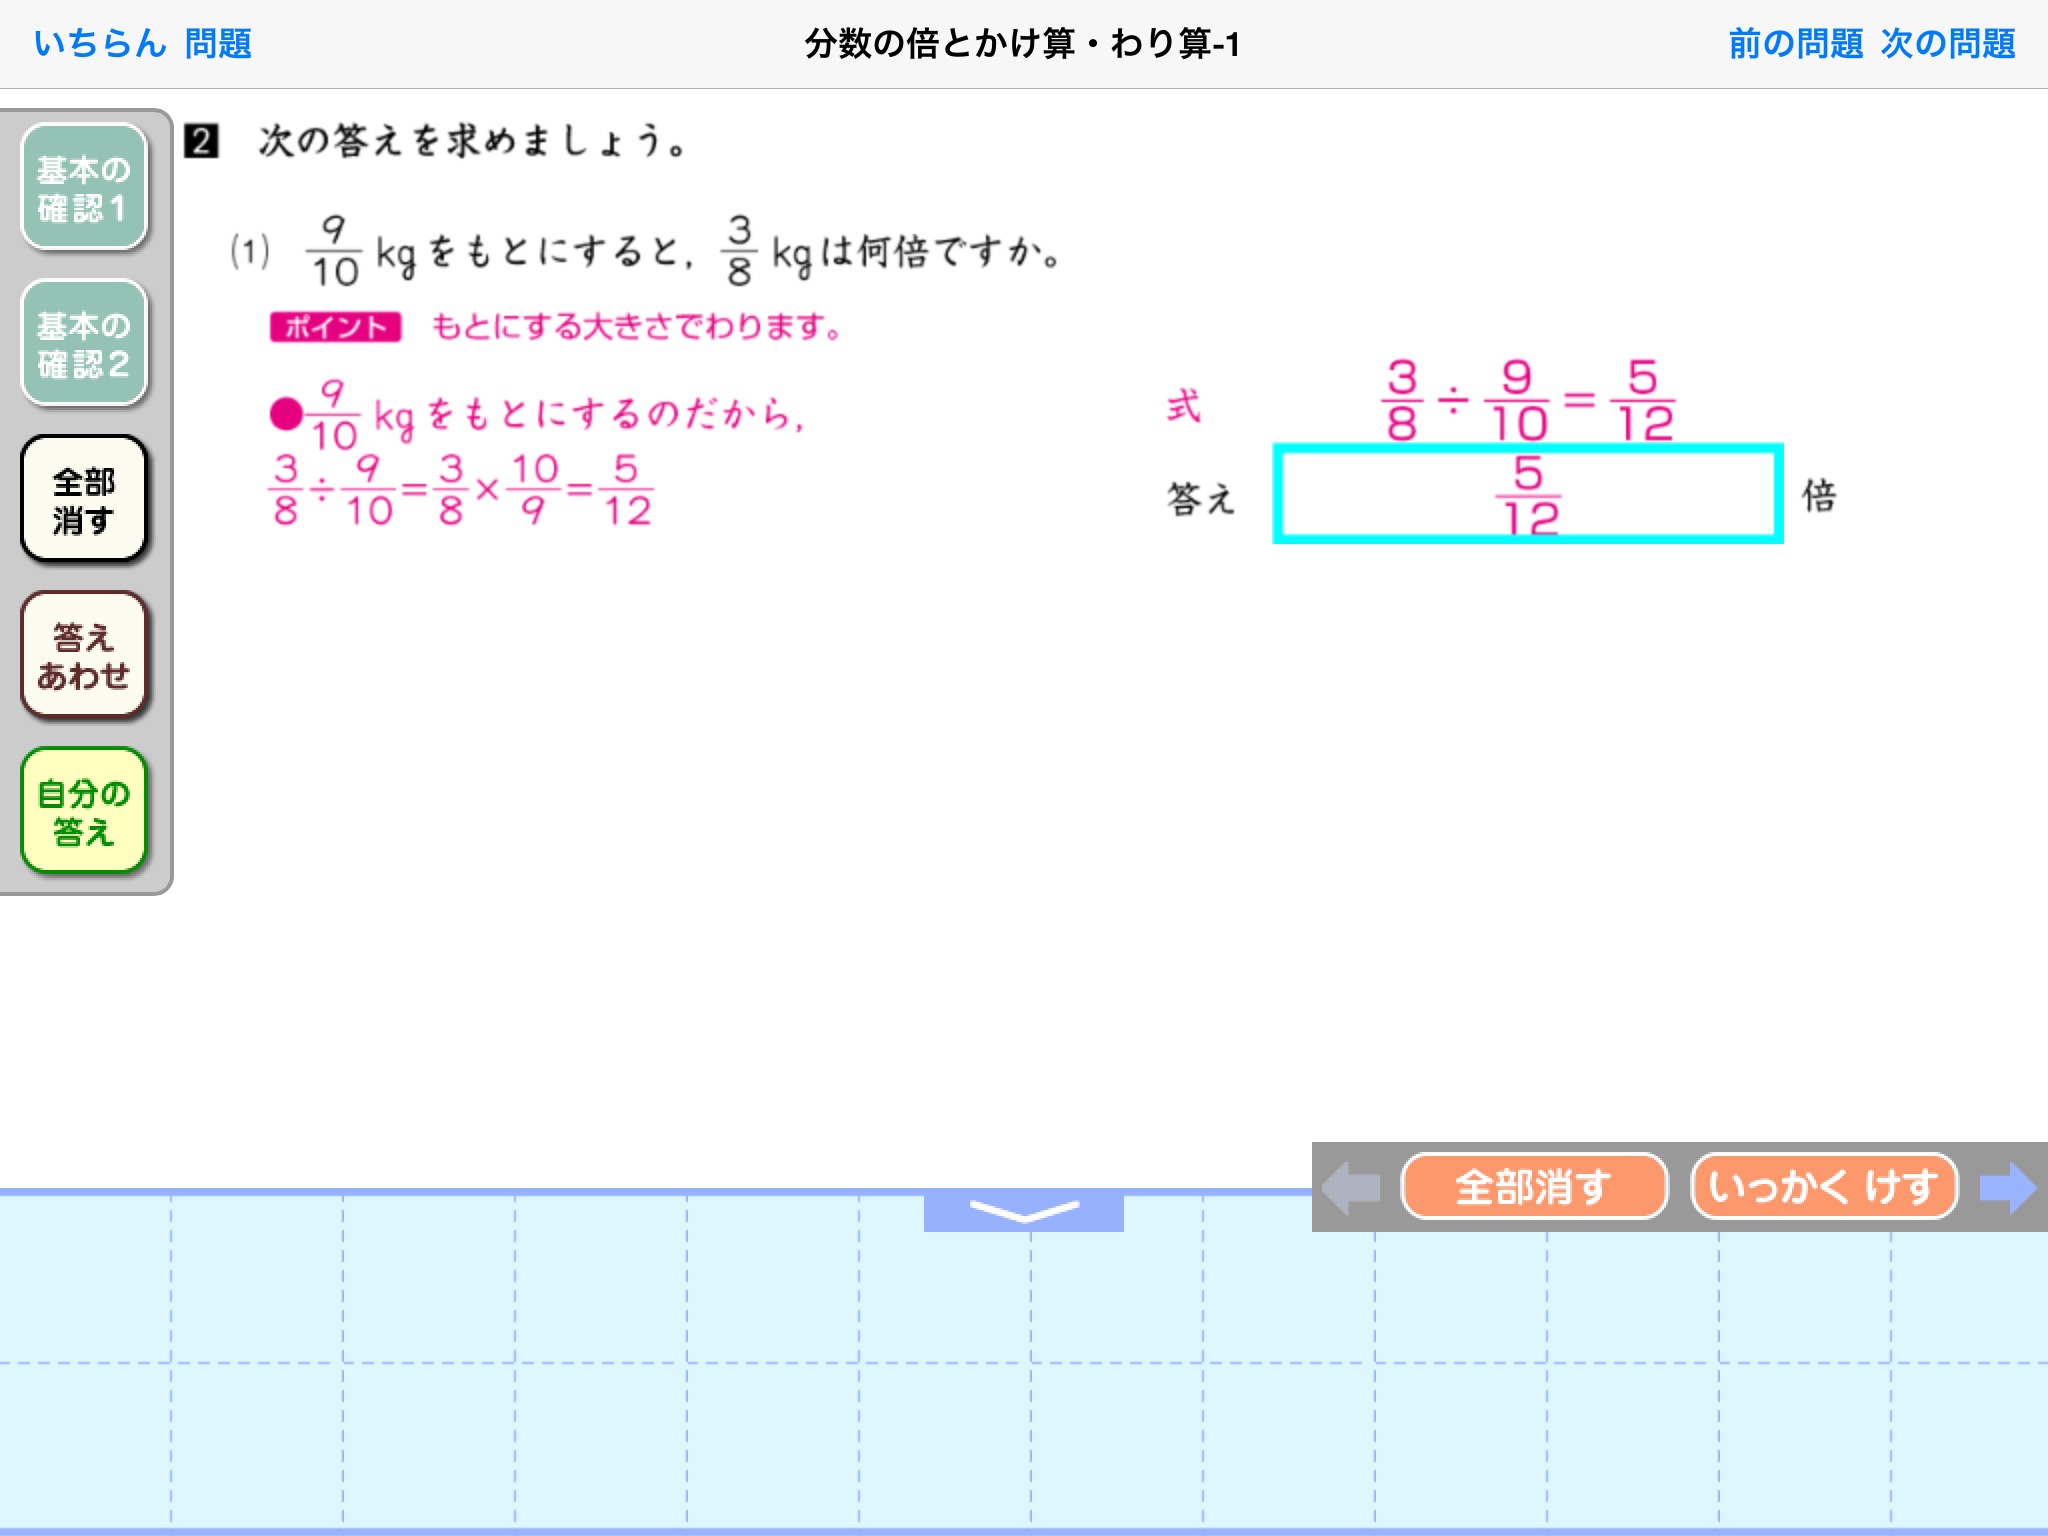Open the いちらん list link
The width and height of the screenshot is (2048, 1536).
100,44
